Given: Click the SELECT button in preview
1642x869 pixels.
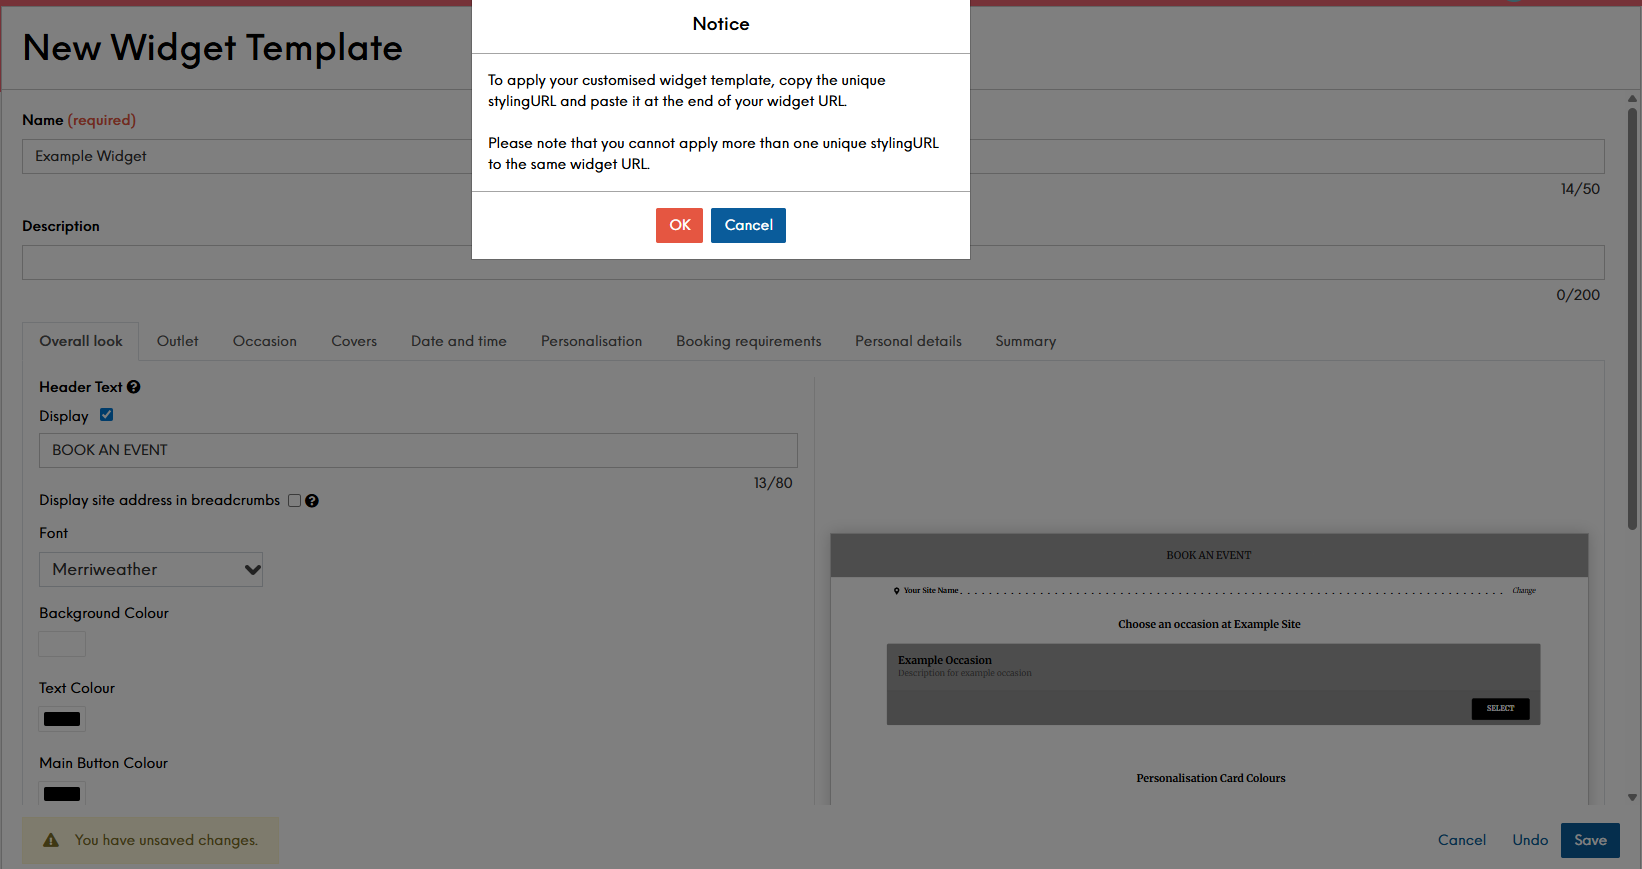Looking at the screenshot, I should pyautogui.click(x=1500, y=708).
